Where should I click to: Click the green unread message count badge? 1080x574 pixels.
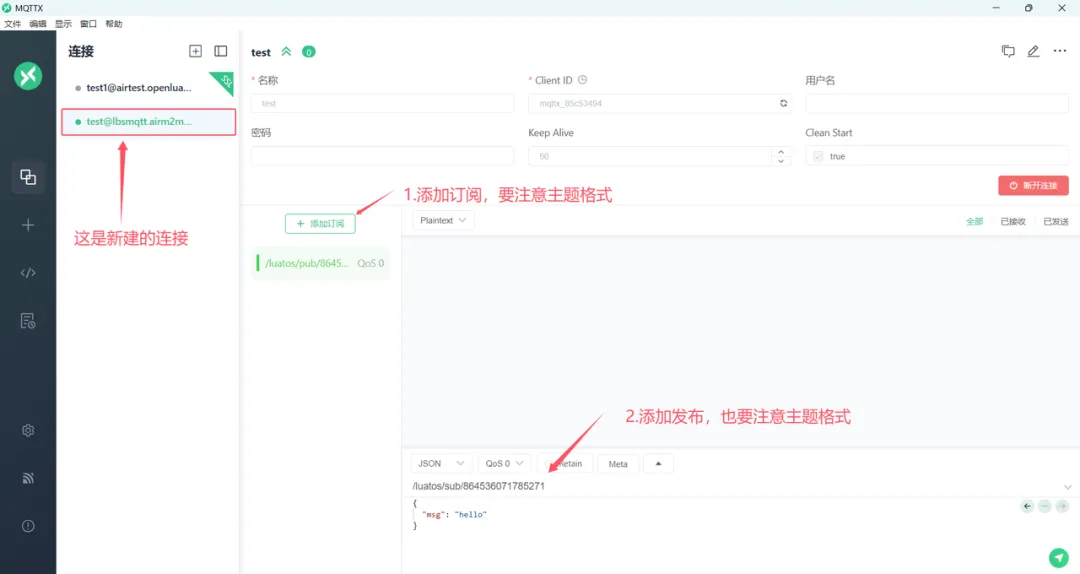pos(309,52)
